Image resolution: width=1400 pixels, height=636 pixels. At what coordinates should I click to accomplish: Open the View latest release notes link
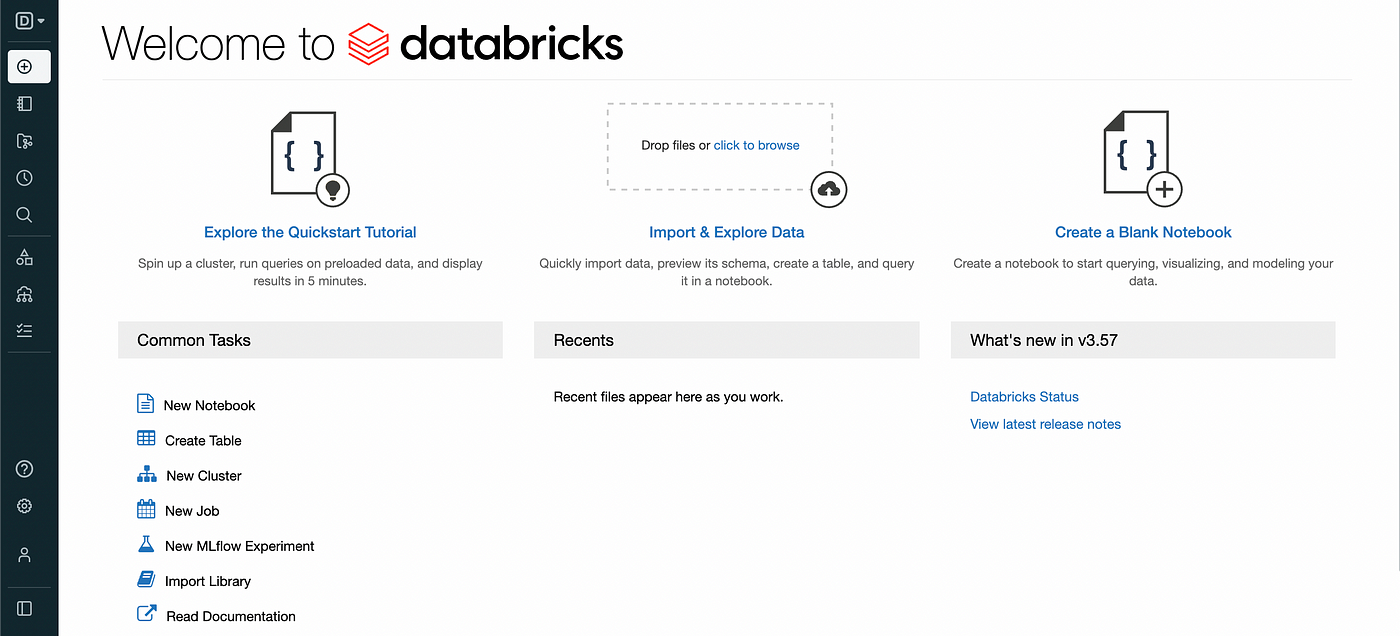pyautogui.click(x=1045, y=424)
